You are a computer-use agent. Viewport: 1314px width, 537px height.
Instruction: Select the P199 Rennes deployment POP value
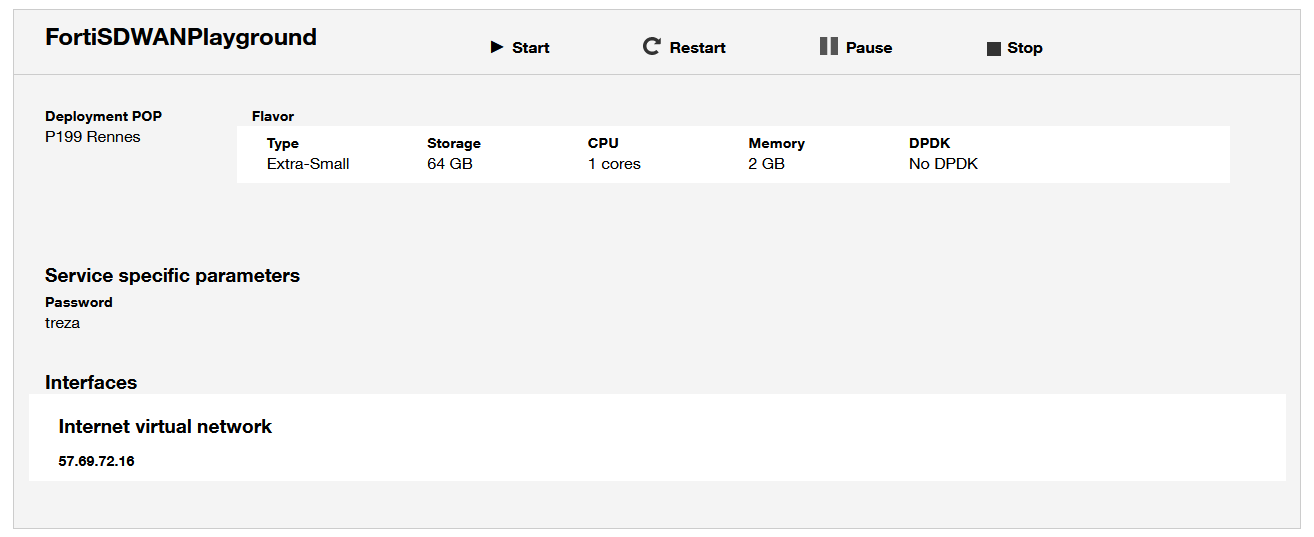(93, 137)
